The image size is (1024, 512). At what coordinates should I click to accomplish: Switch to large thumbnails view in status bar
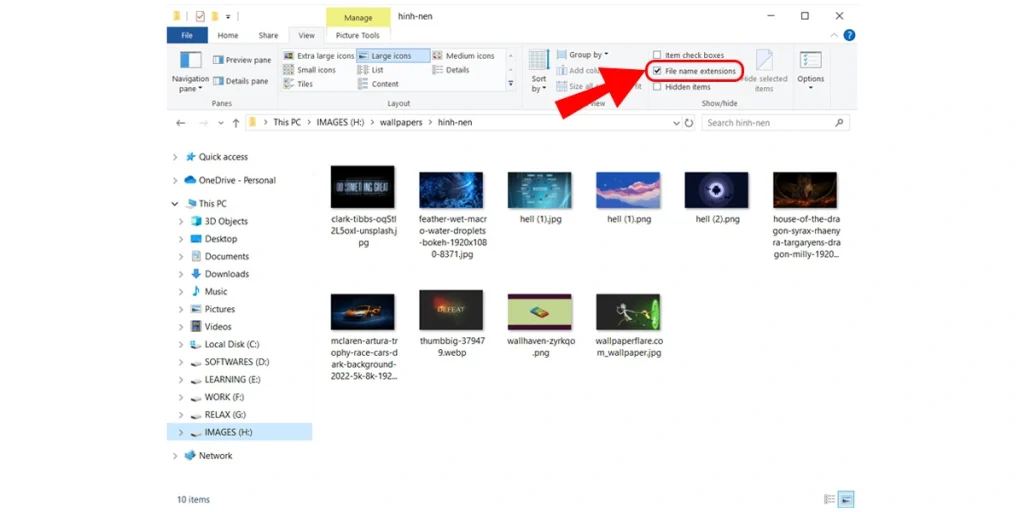(x=846, y=499)
